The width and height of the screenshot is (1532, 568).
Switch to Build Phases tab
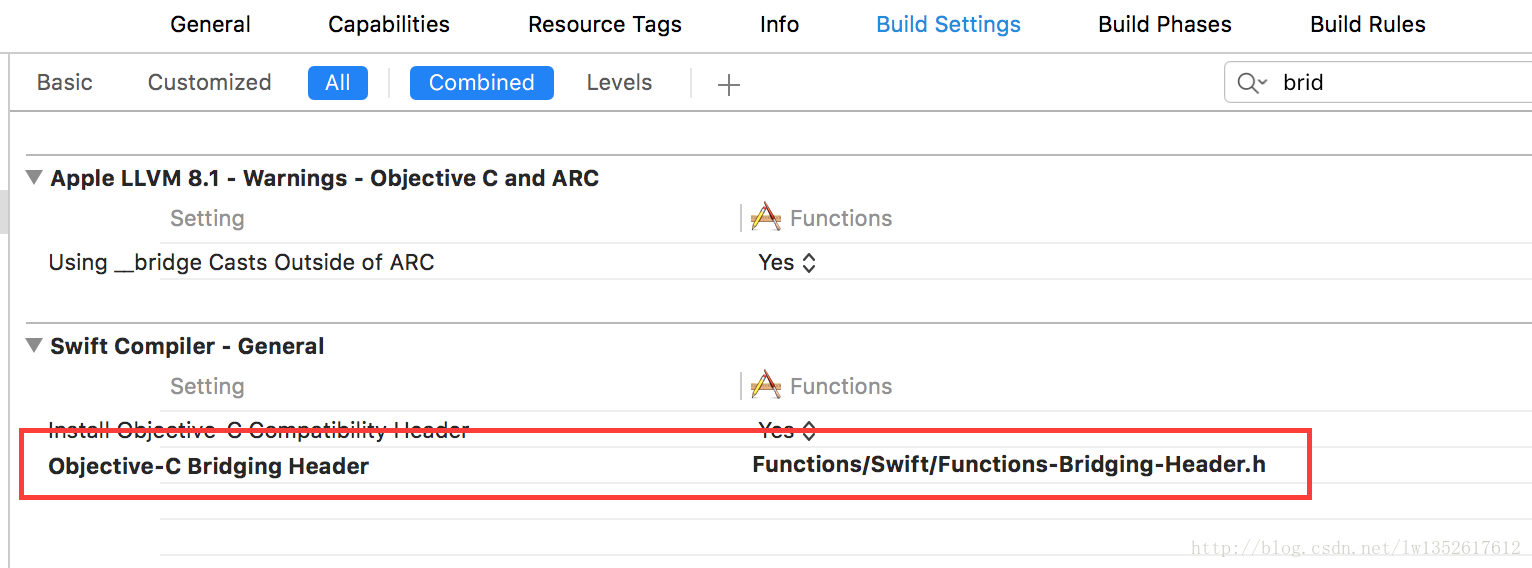(1165, 24)
